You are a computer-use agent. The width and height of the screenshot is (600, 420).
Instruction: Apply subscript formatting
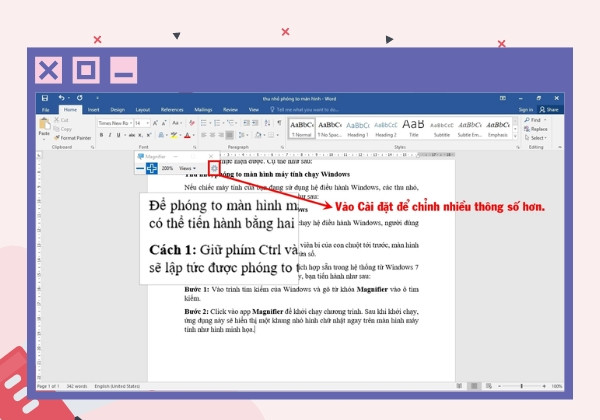140,135
